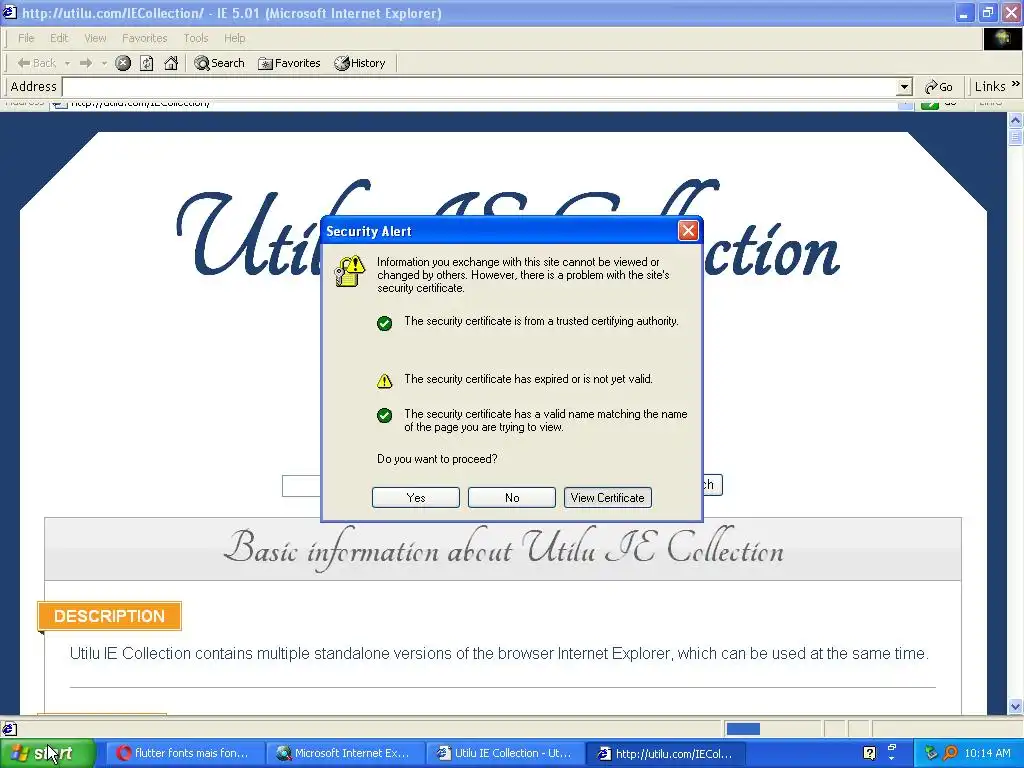Click the yellow warning icon beside expired
Screen dimensions: 1024x768
(x=385, y=381)
